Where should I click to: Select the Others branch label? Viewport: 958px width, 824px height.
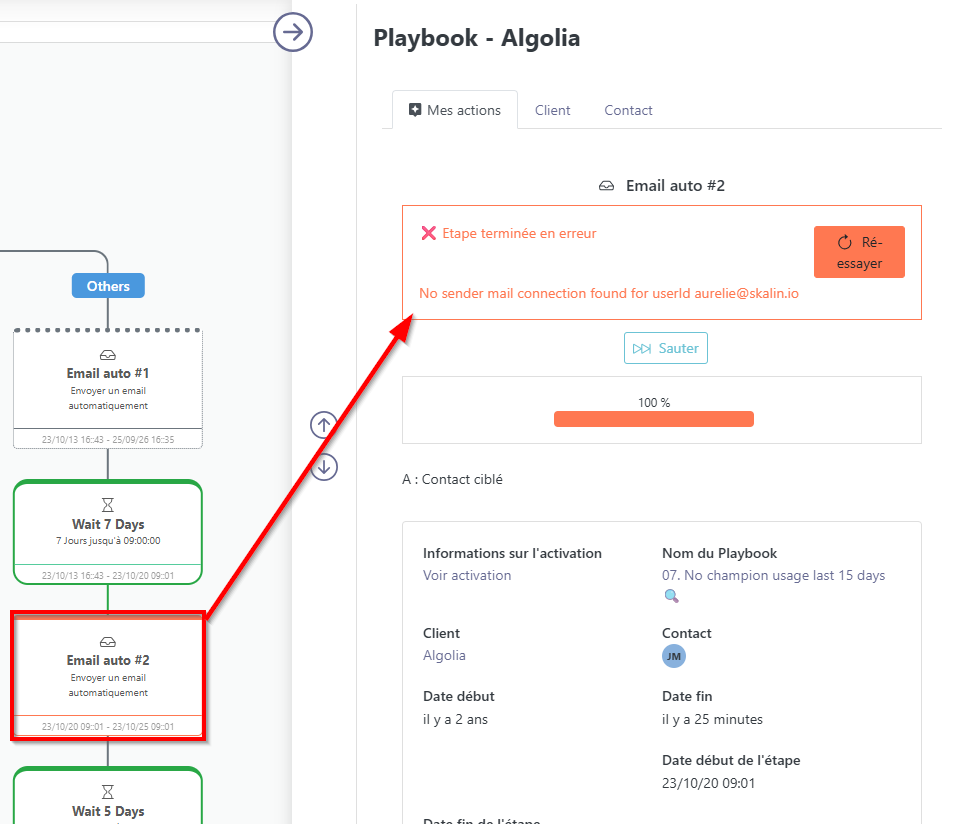pyautogui.click(x=108, y=286)
